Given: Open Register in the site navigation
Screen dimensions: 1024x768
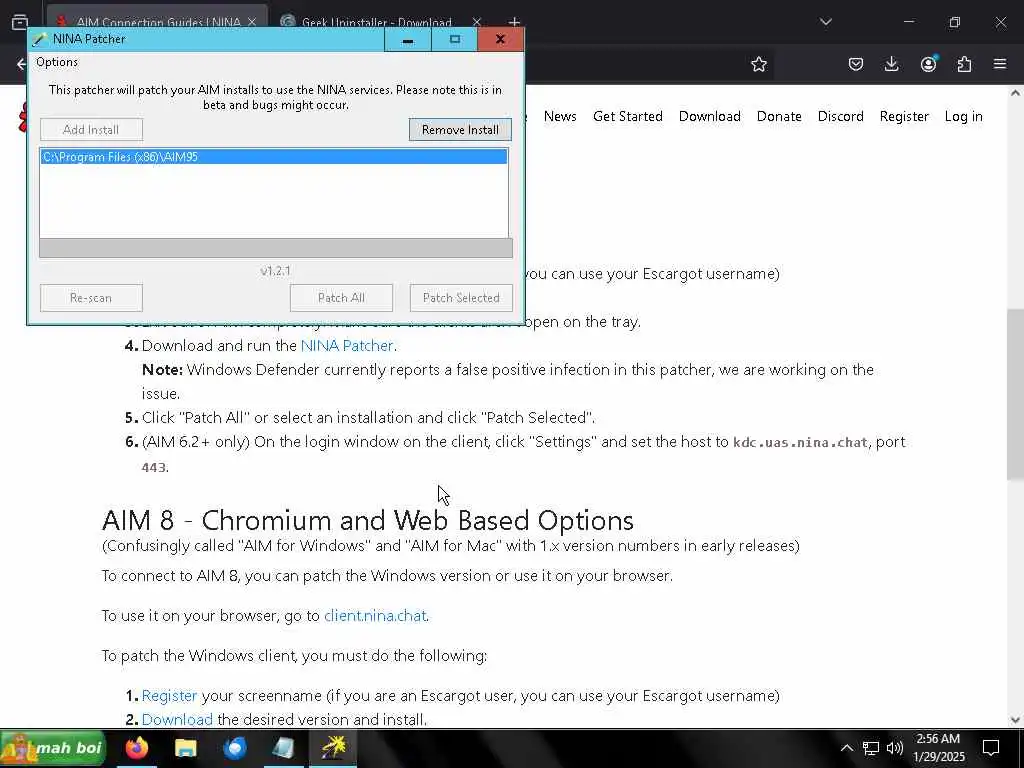Looking at the screenshot, I should click(x=904, y=116).
